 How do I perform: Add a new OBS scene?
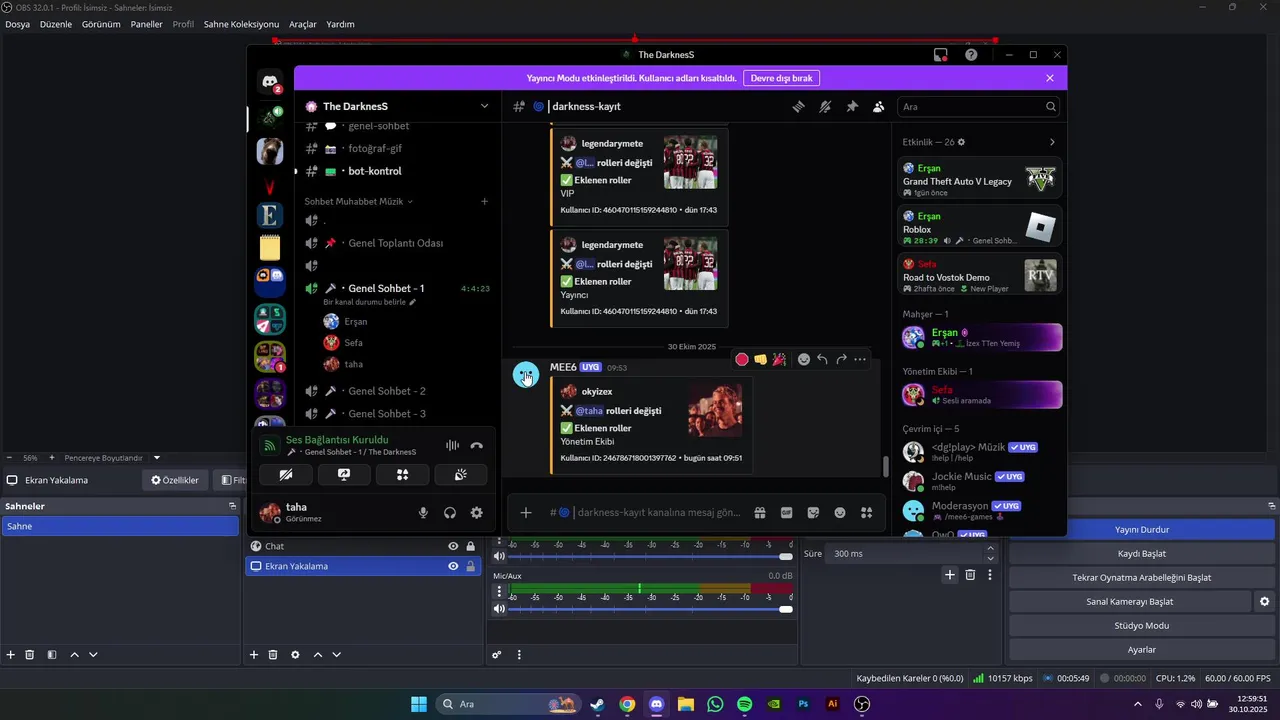tap(11, 655)
